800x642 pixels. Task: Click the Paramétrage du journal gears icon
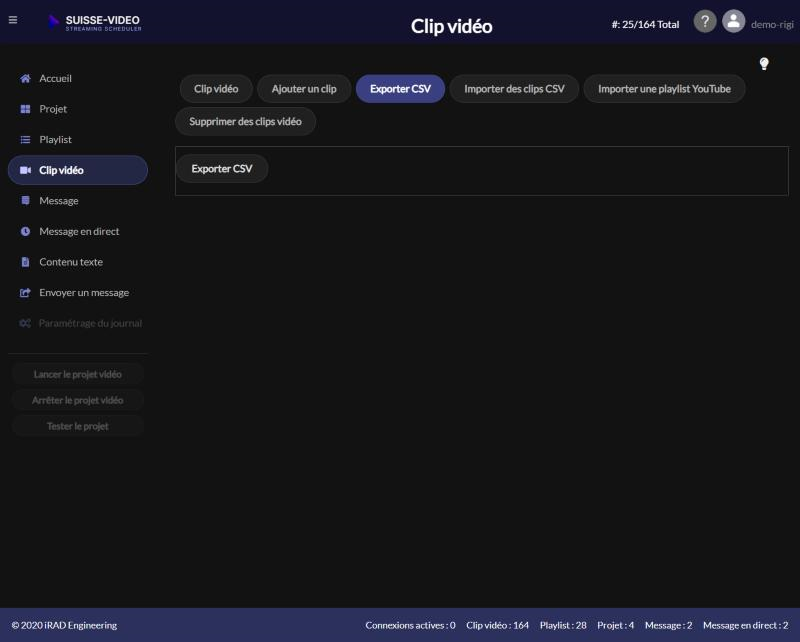pos(25,324)
